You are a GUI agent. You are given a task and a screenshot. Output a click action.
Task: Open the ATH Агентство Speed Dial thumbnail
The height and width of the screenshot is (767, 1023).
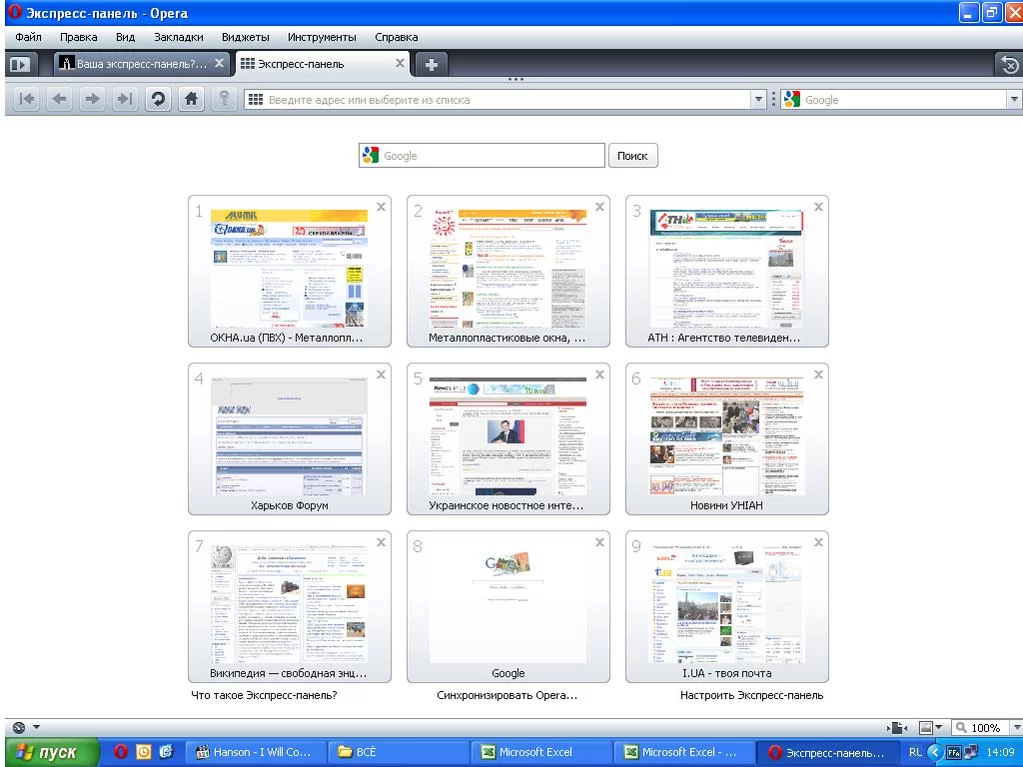pyautogui.click(x=726, y=270)
